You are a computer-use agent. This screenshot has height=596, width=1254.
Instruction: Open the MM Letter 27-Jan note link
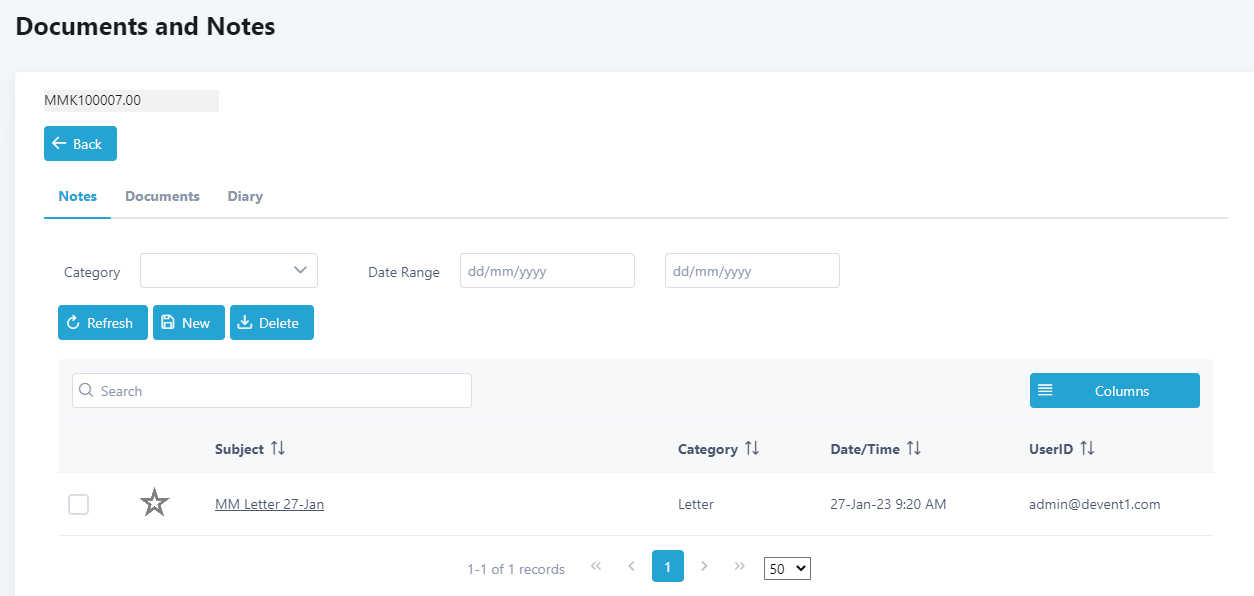(x=269, y=504)
